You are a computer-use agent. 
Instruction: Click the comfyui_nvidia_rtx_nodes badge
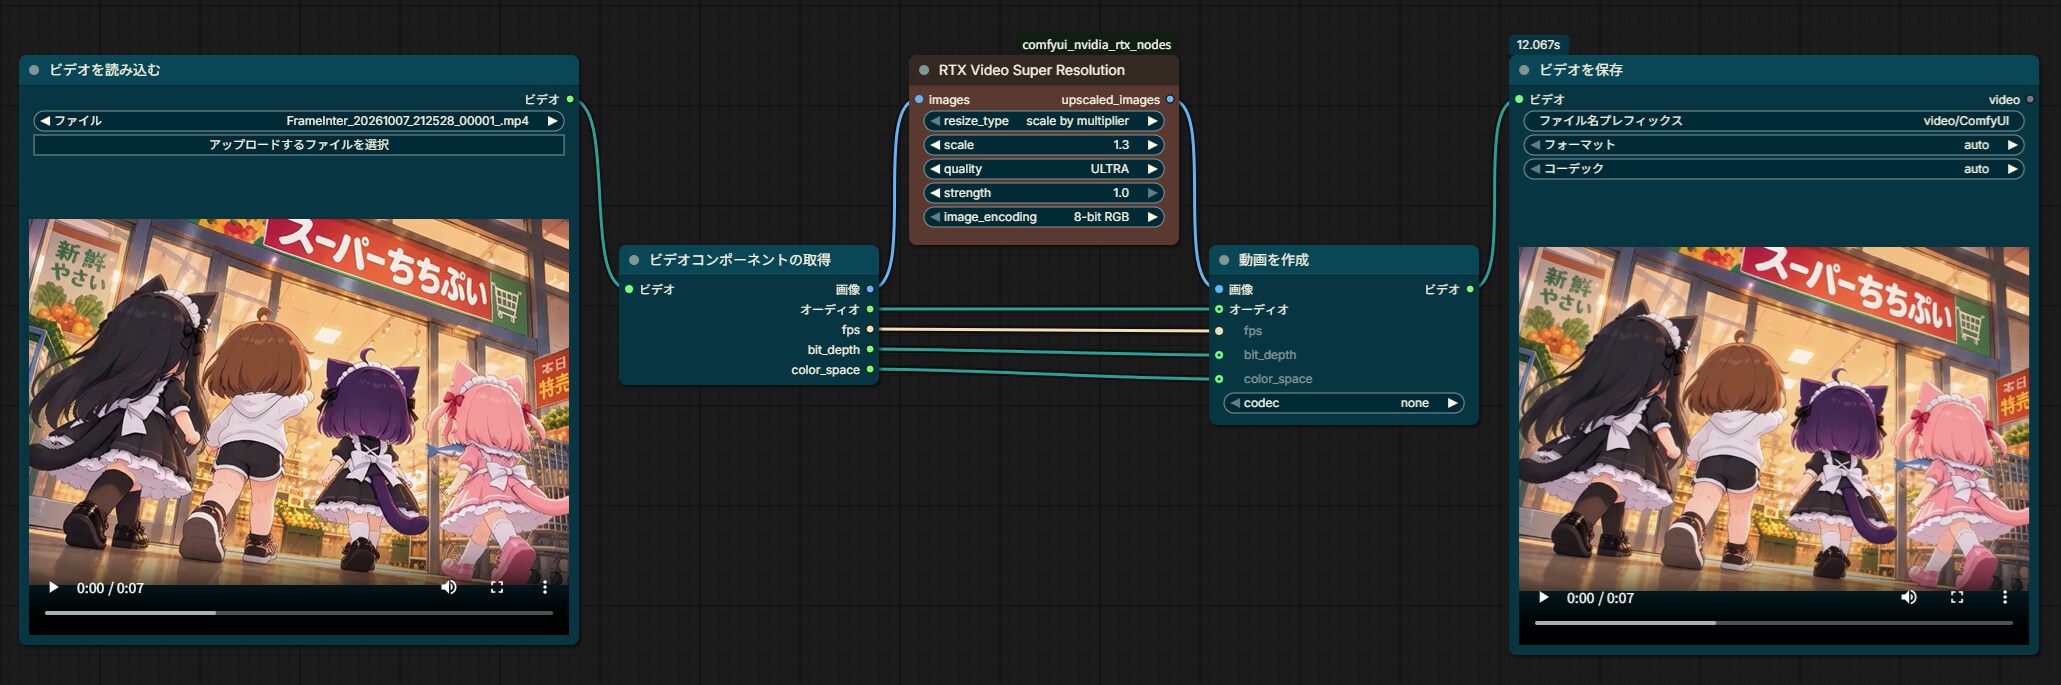1096,45
